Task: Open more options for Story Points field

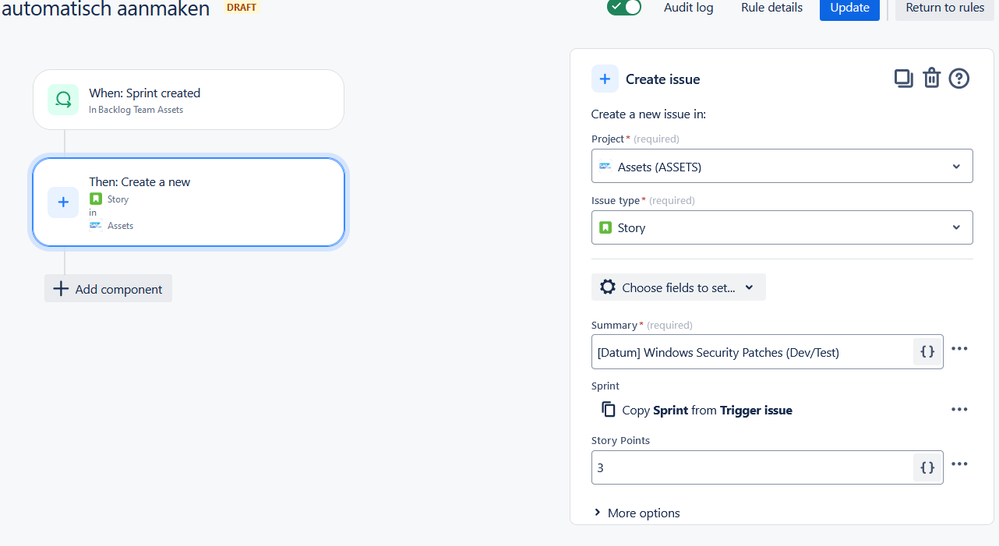Action: tap(959, 464)
